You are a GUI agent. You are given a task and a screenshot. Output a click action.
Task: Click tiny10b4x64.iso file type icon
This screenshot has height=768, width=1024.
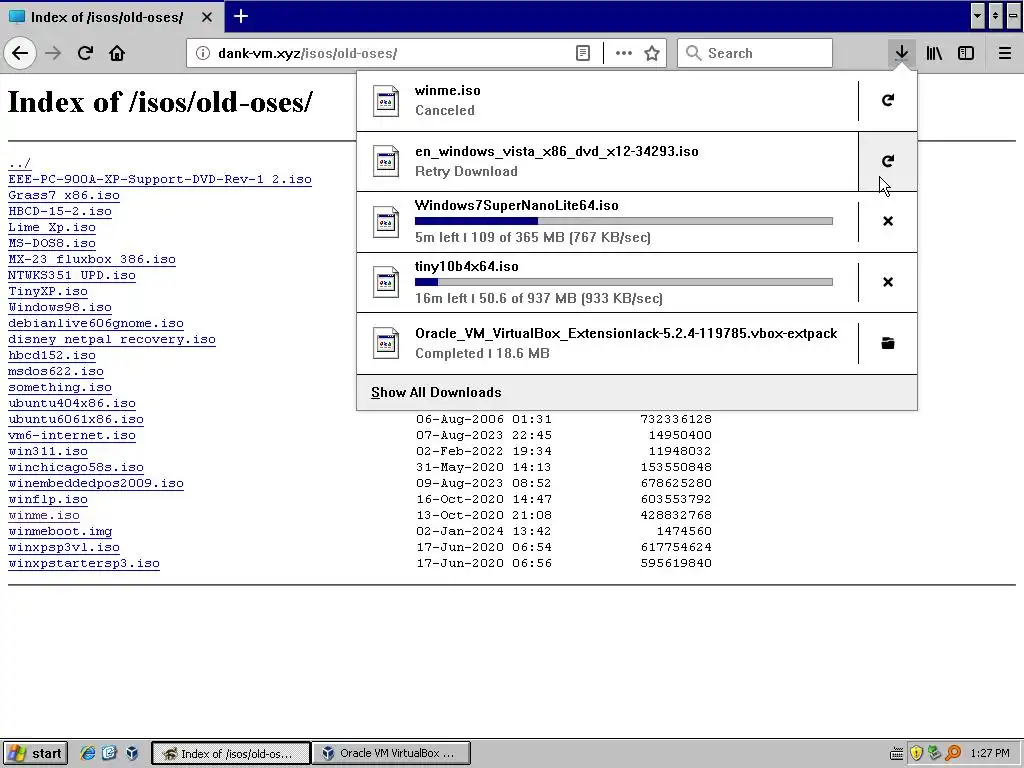[386, 283]
